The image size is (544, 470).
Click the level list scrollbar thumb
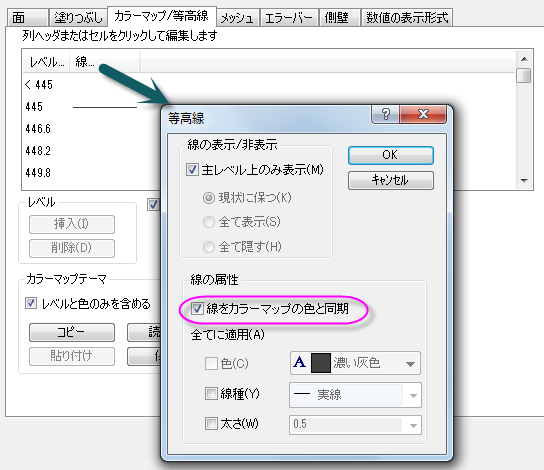(x=524, y=75)
